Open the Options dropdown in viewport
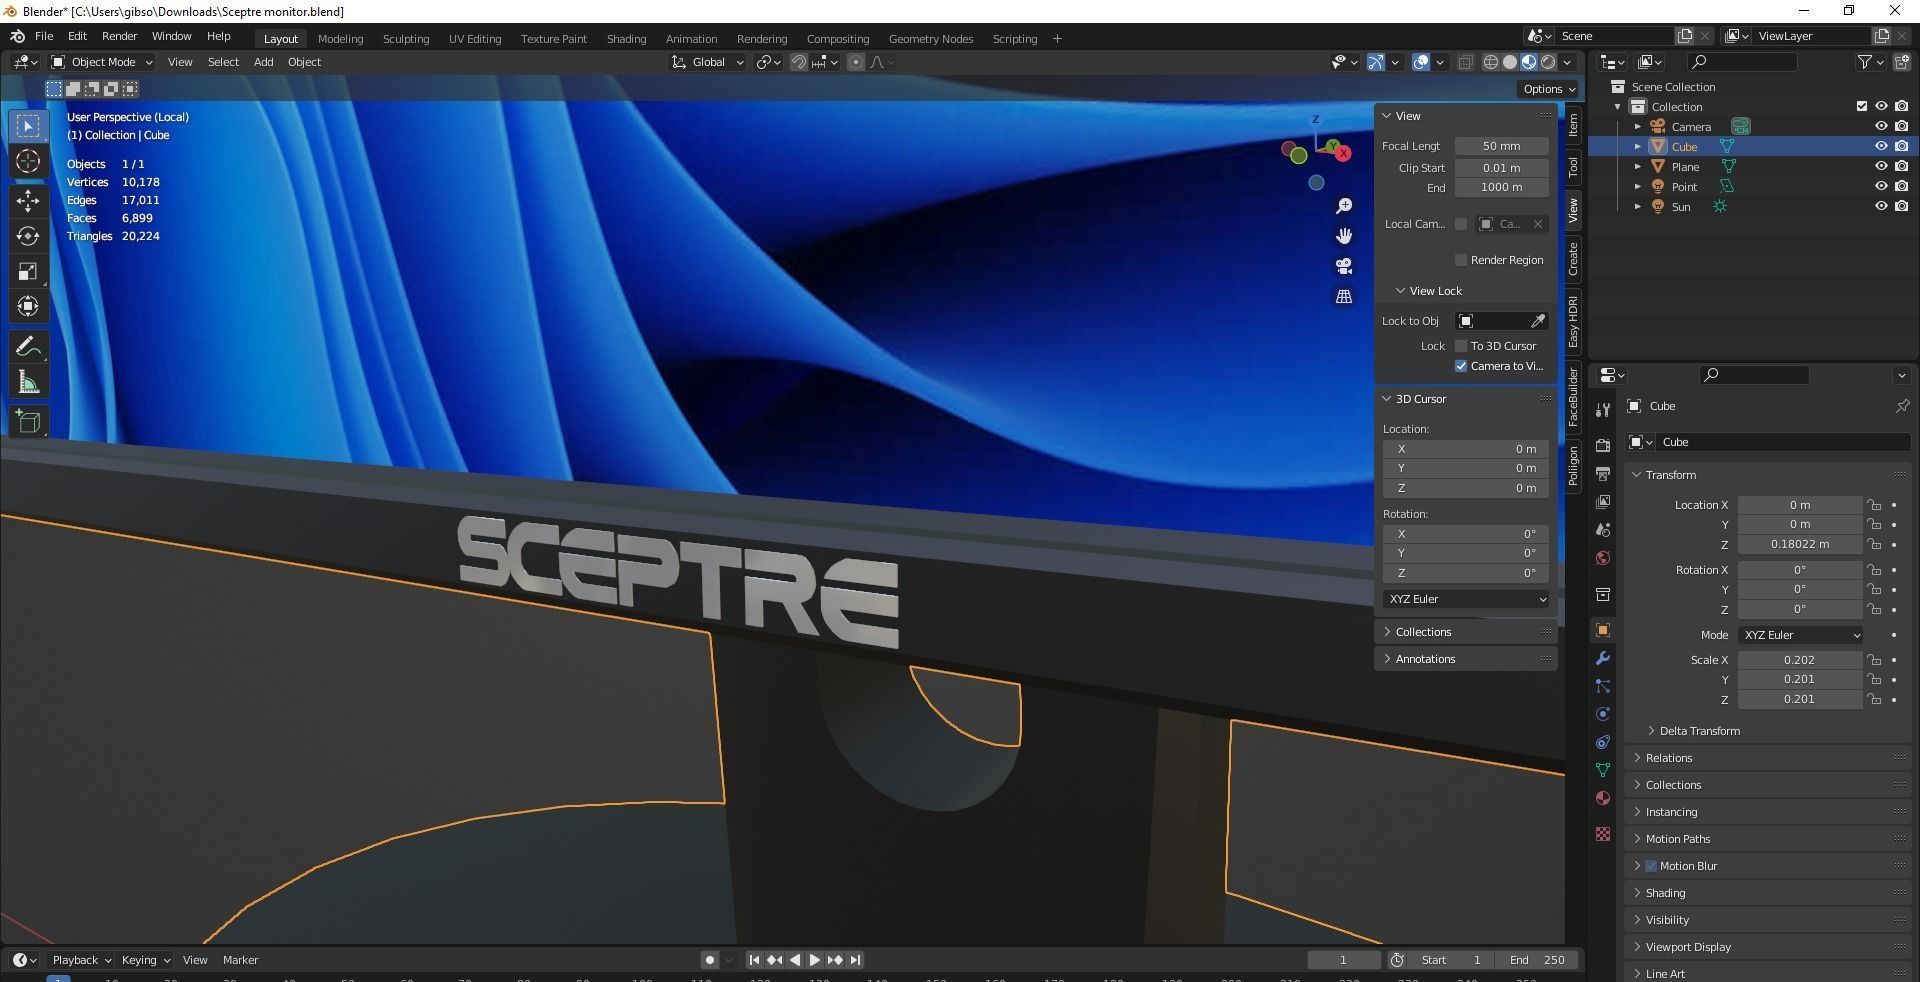Image resolution: width=1920 pixels, height=982 pixels. tap(1549, 89)
